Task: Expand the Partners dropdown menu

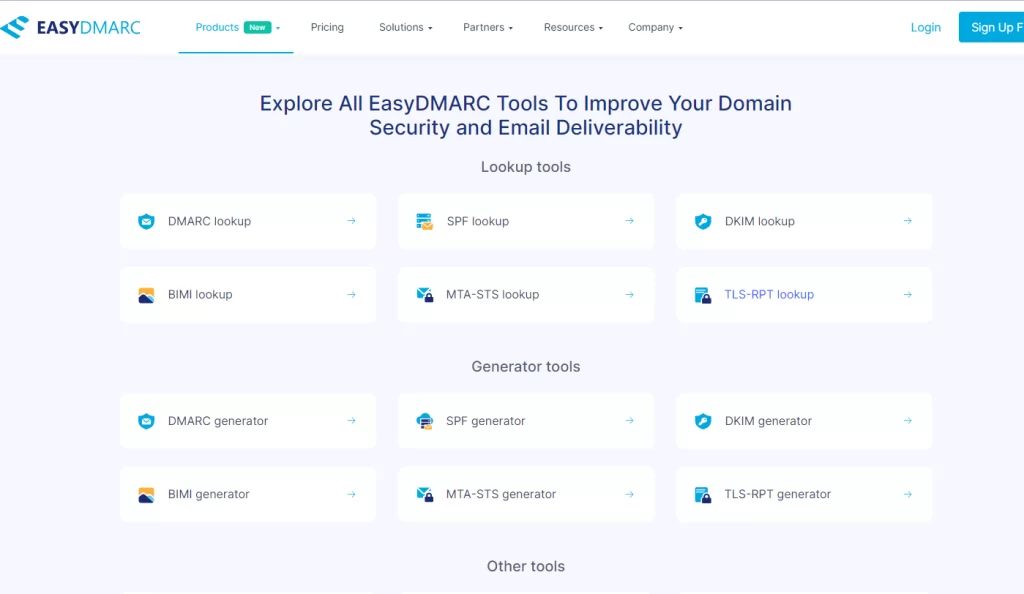Action: point(488,27)
